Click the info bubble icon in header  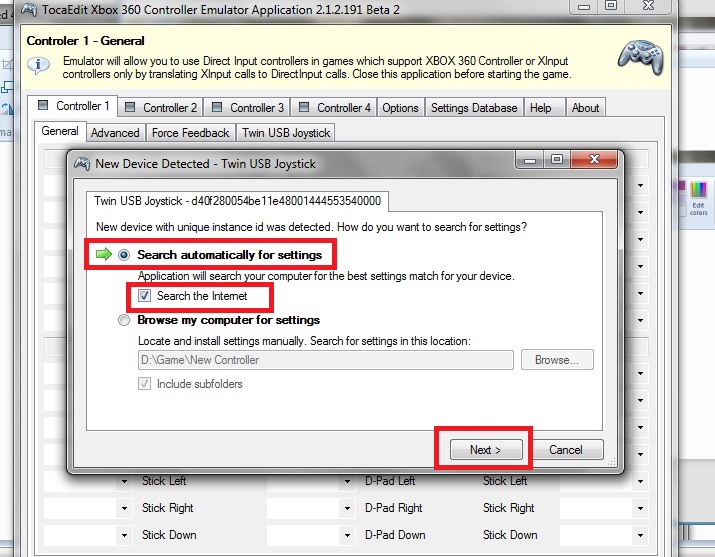click(38, 65)
